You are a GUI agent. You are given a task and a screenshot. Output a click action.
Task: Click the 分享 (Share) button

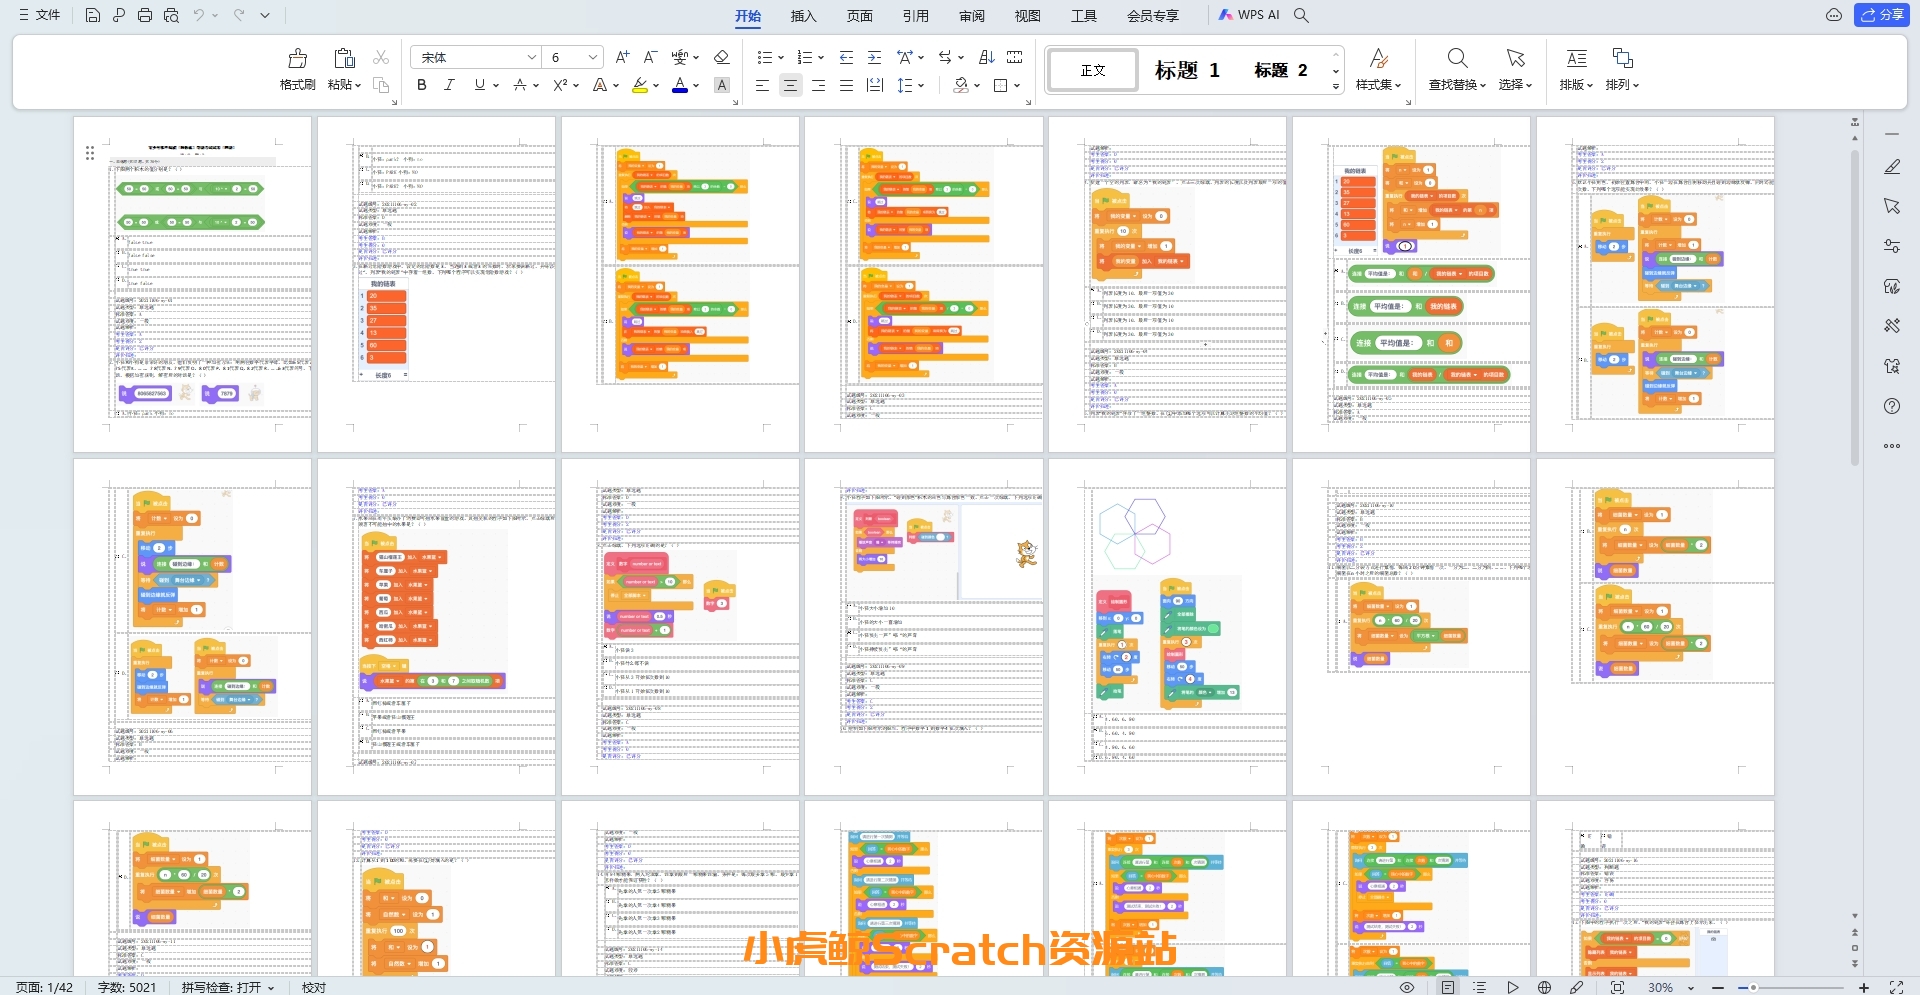click(1882, 15)
